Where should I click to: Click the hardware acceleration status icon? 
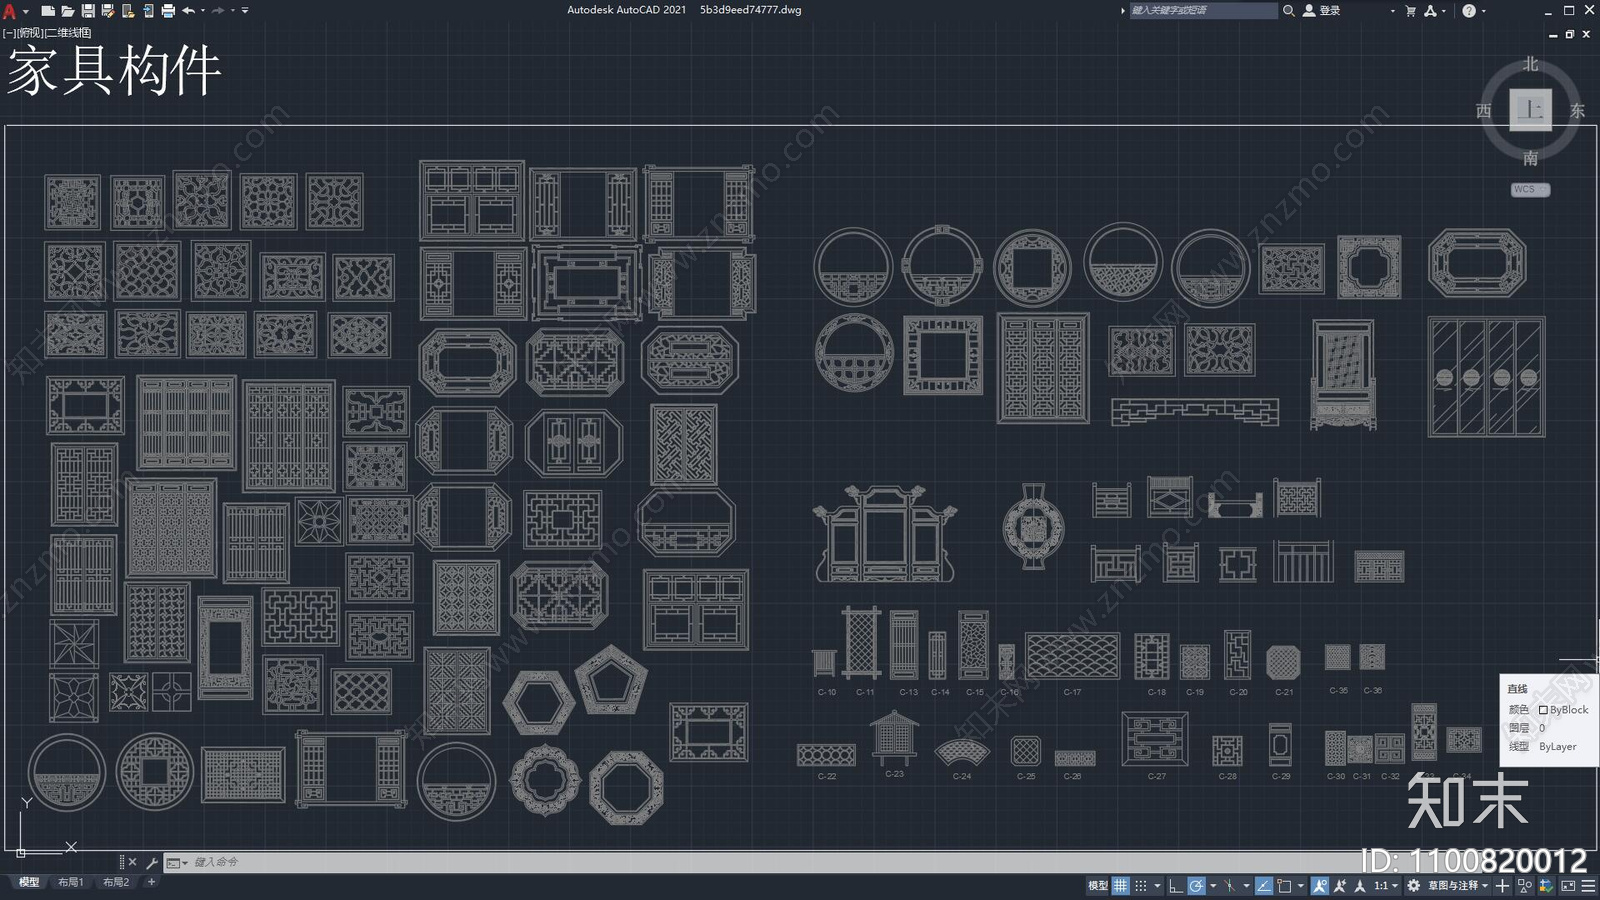click(x=1545, y=886)
